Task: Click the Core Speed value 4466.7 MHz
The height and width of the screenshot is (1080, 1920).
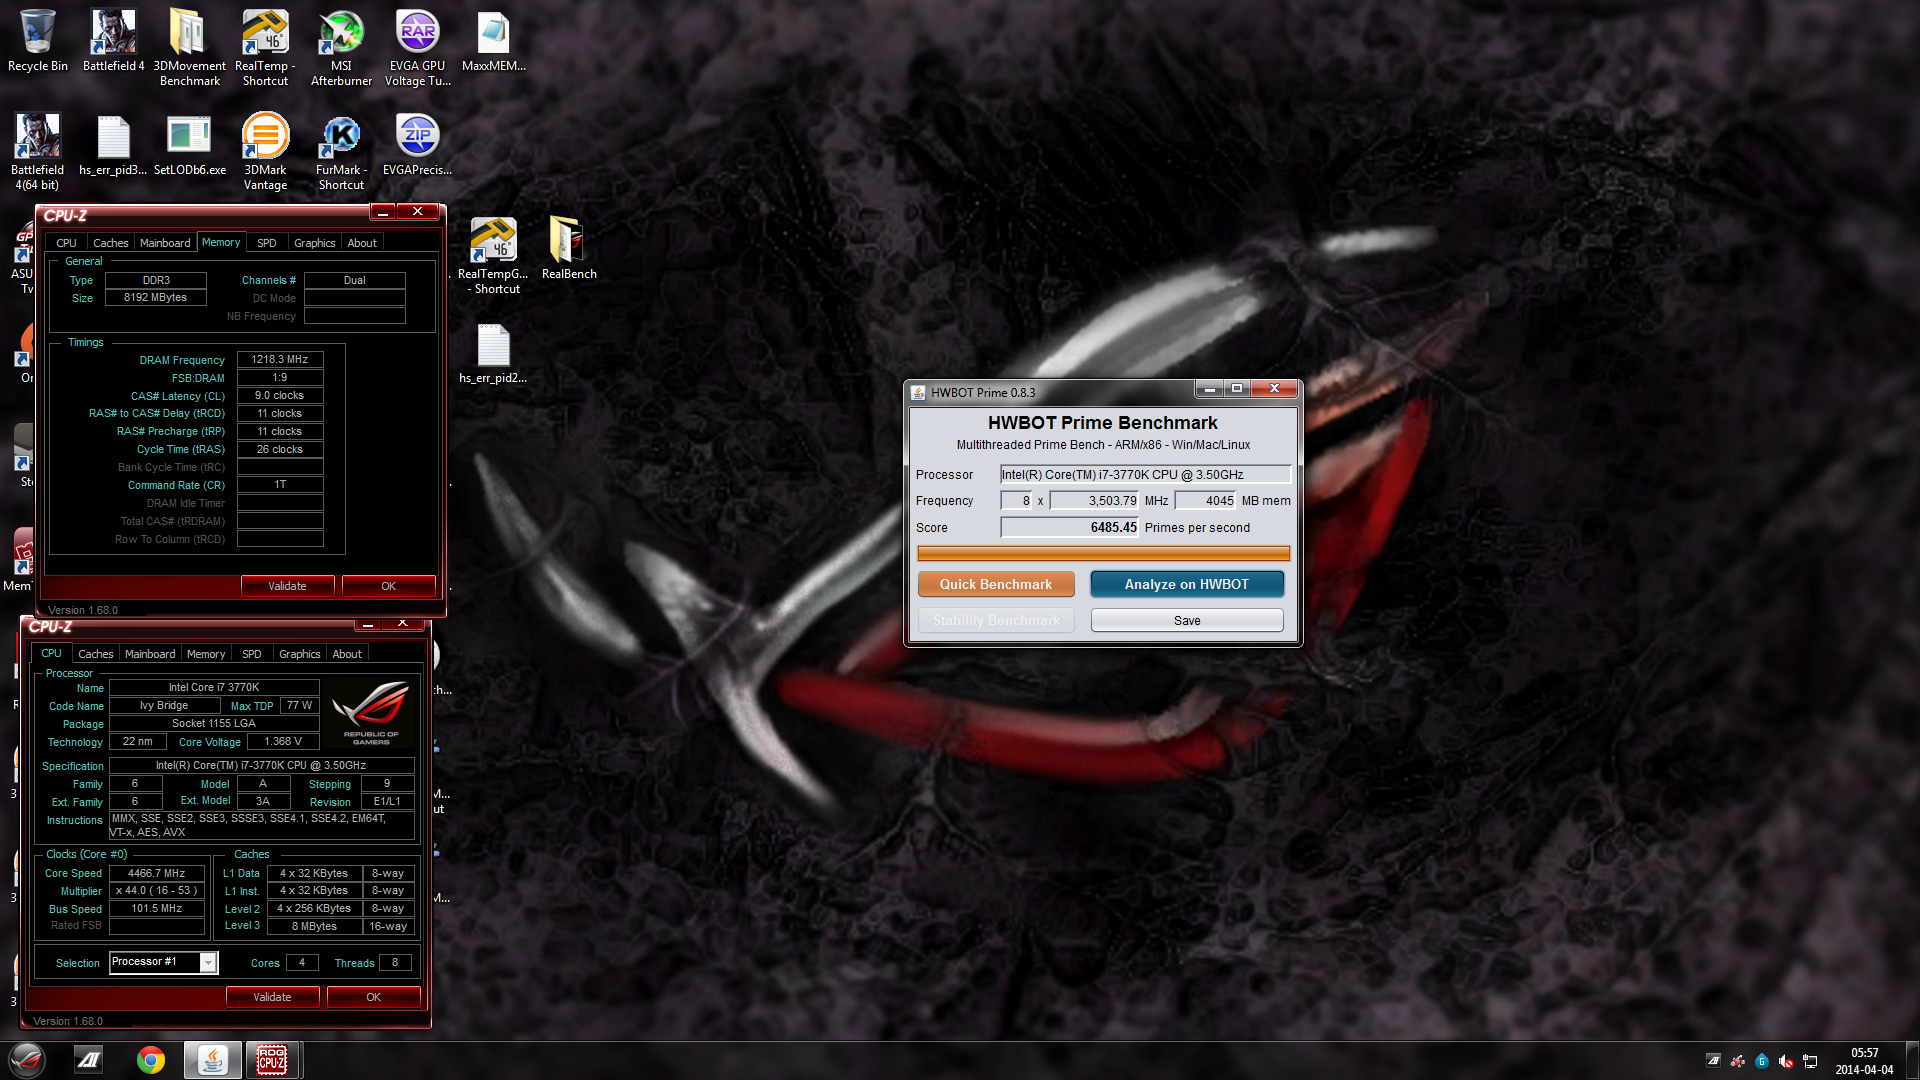Action: pos(157,873)
